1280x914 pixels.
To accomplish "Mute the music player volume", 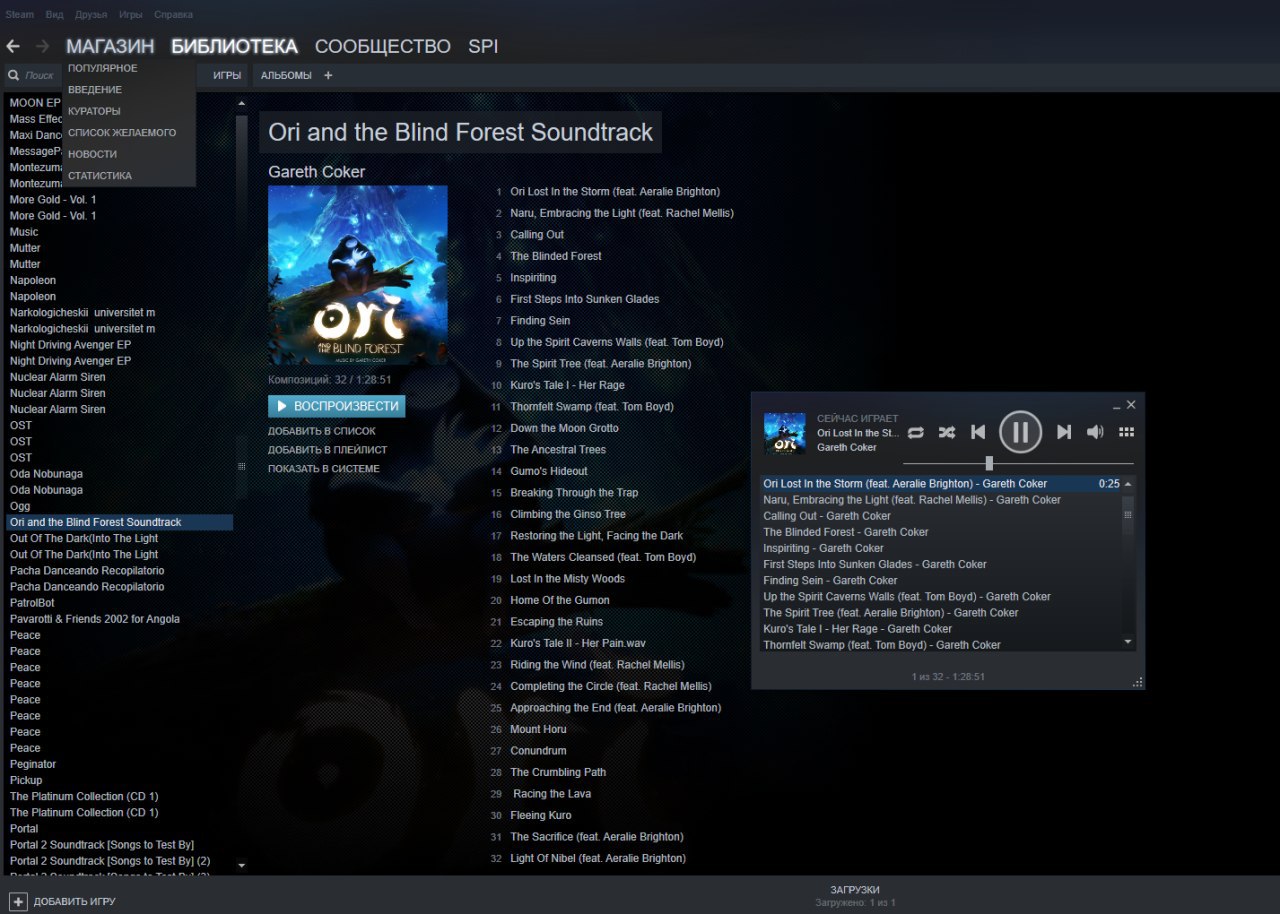I will [1095, 432].
